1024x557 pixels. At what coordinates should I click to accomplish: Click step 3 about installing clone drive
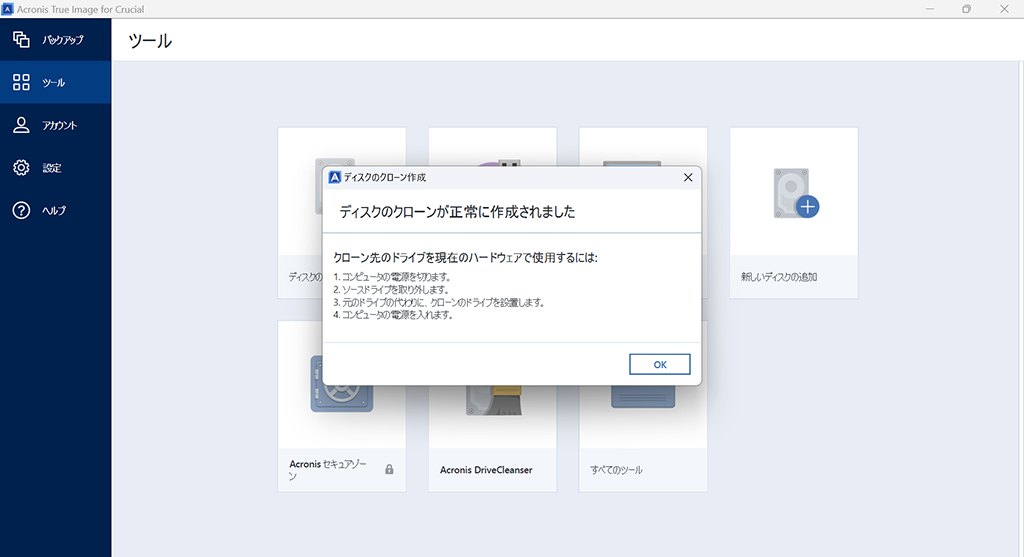click(x=439, y=302)
